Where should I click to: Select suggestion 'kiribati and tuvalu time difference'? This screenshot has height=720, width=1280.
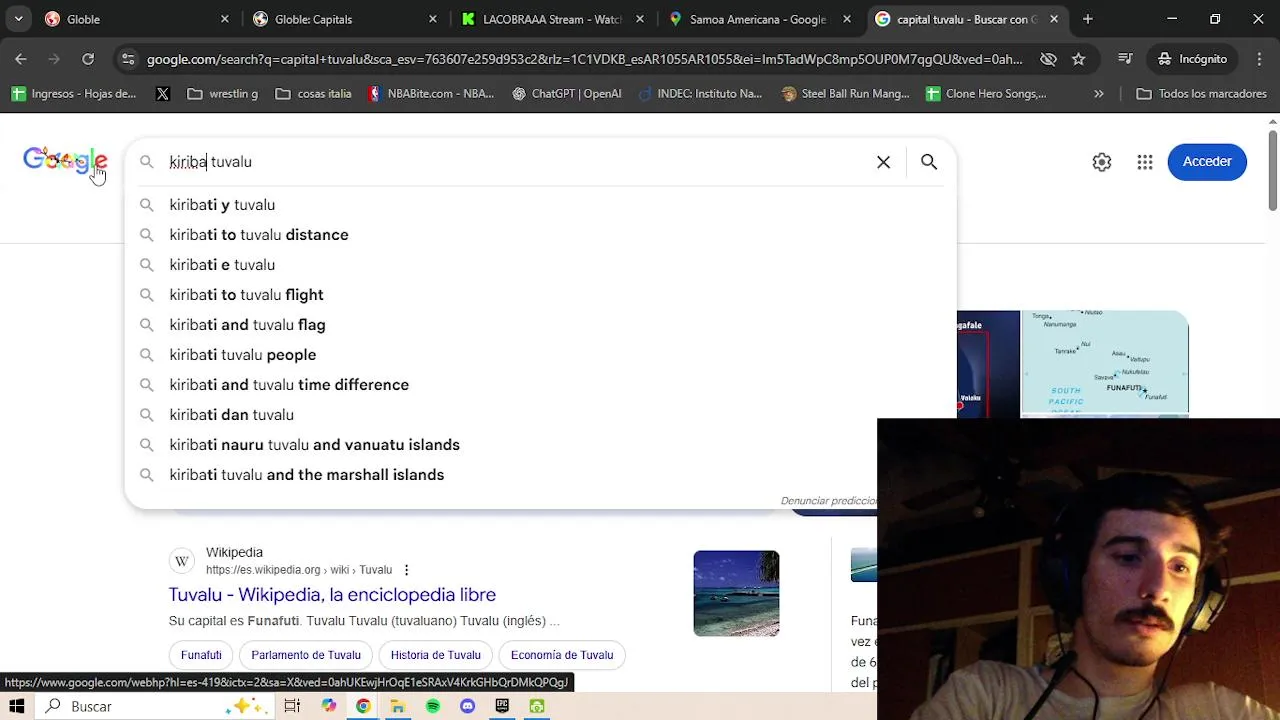pos(540,385)
